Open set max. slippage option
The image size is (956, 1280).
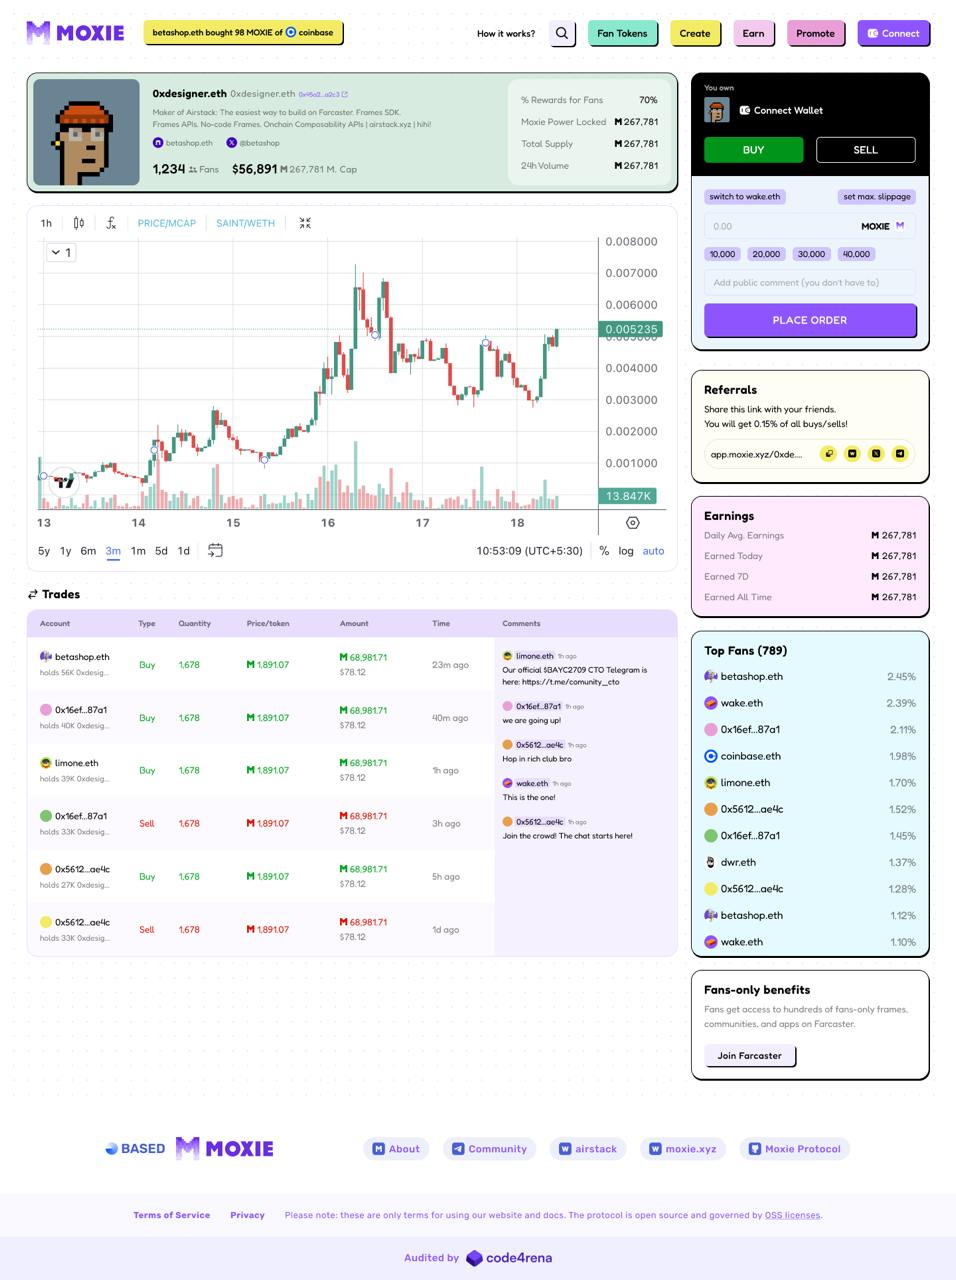point(877,196)
